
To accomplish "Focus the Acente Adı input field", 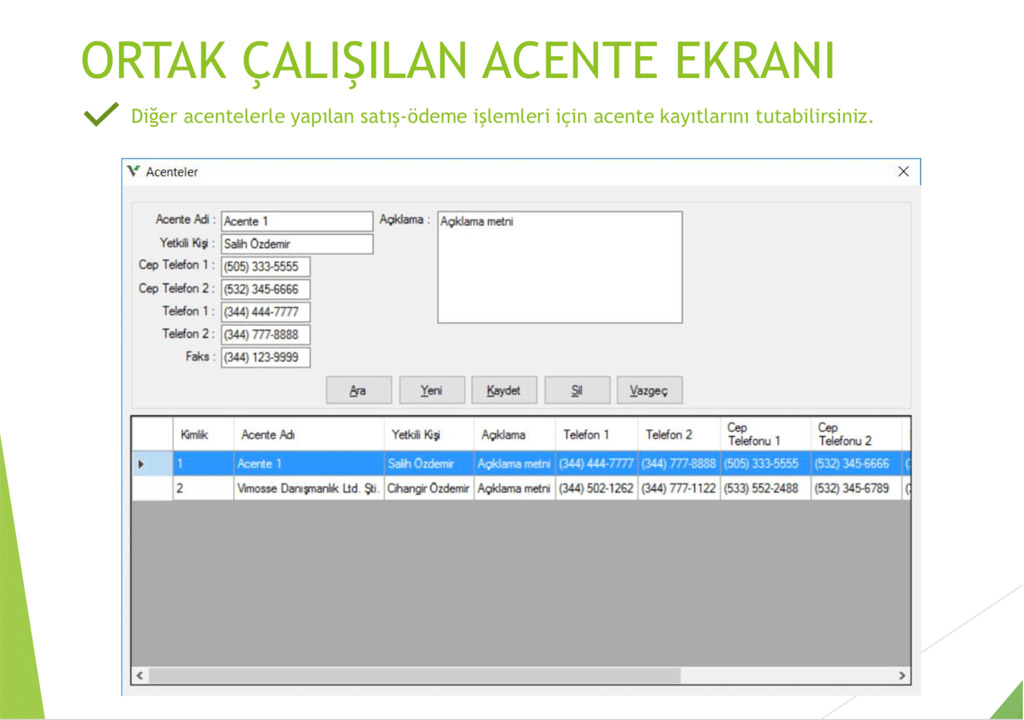I will click(296, 221).
